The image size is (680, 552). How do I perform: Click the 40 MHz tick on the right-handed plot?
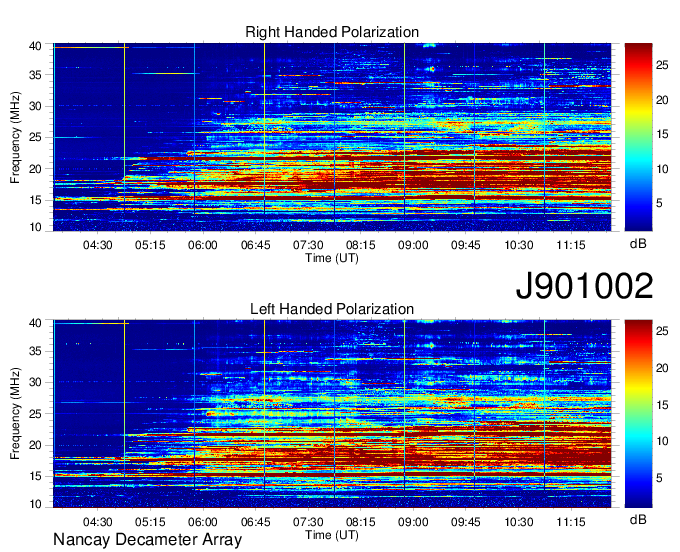[35, 46]
